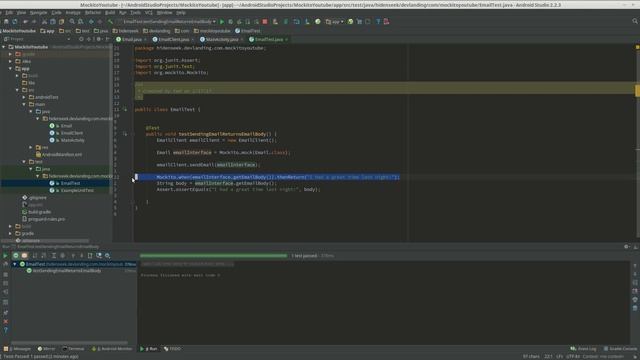The width and height of the screenshot is (640, 360).
Task: Collapse the test folder
Action: (x=24, y=162)
